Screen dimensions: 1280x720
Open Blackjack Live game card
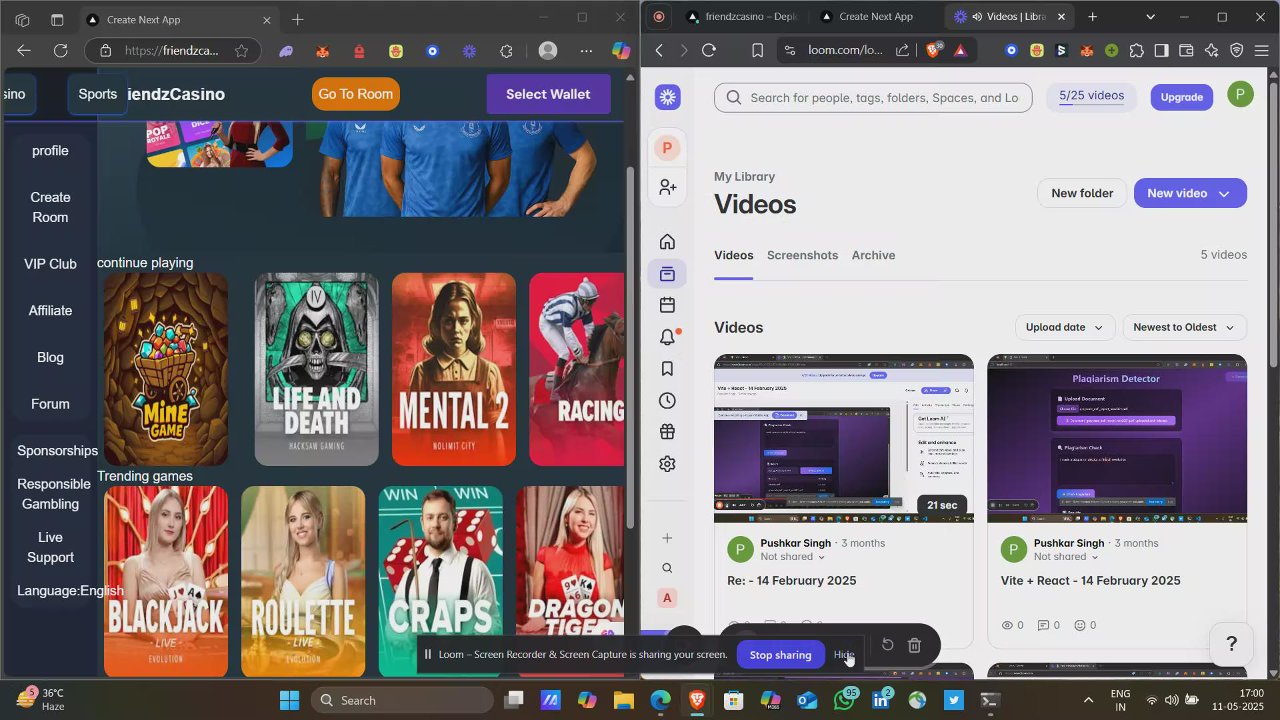pos(166,581)
